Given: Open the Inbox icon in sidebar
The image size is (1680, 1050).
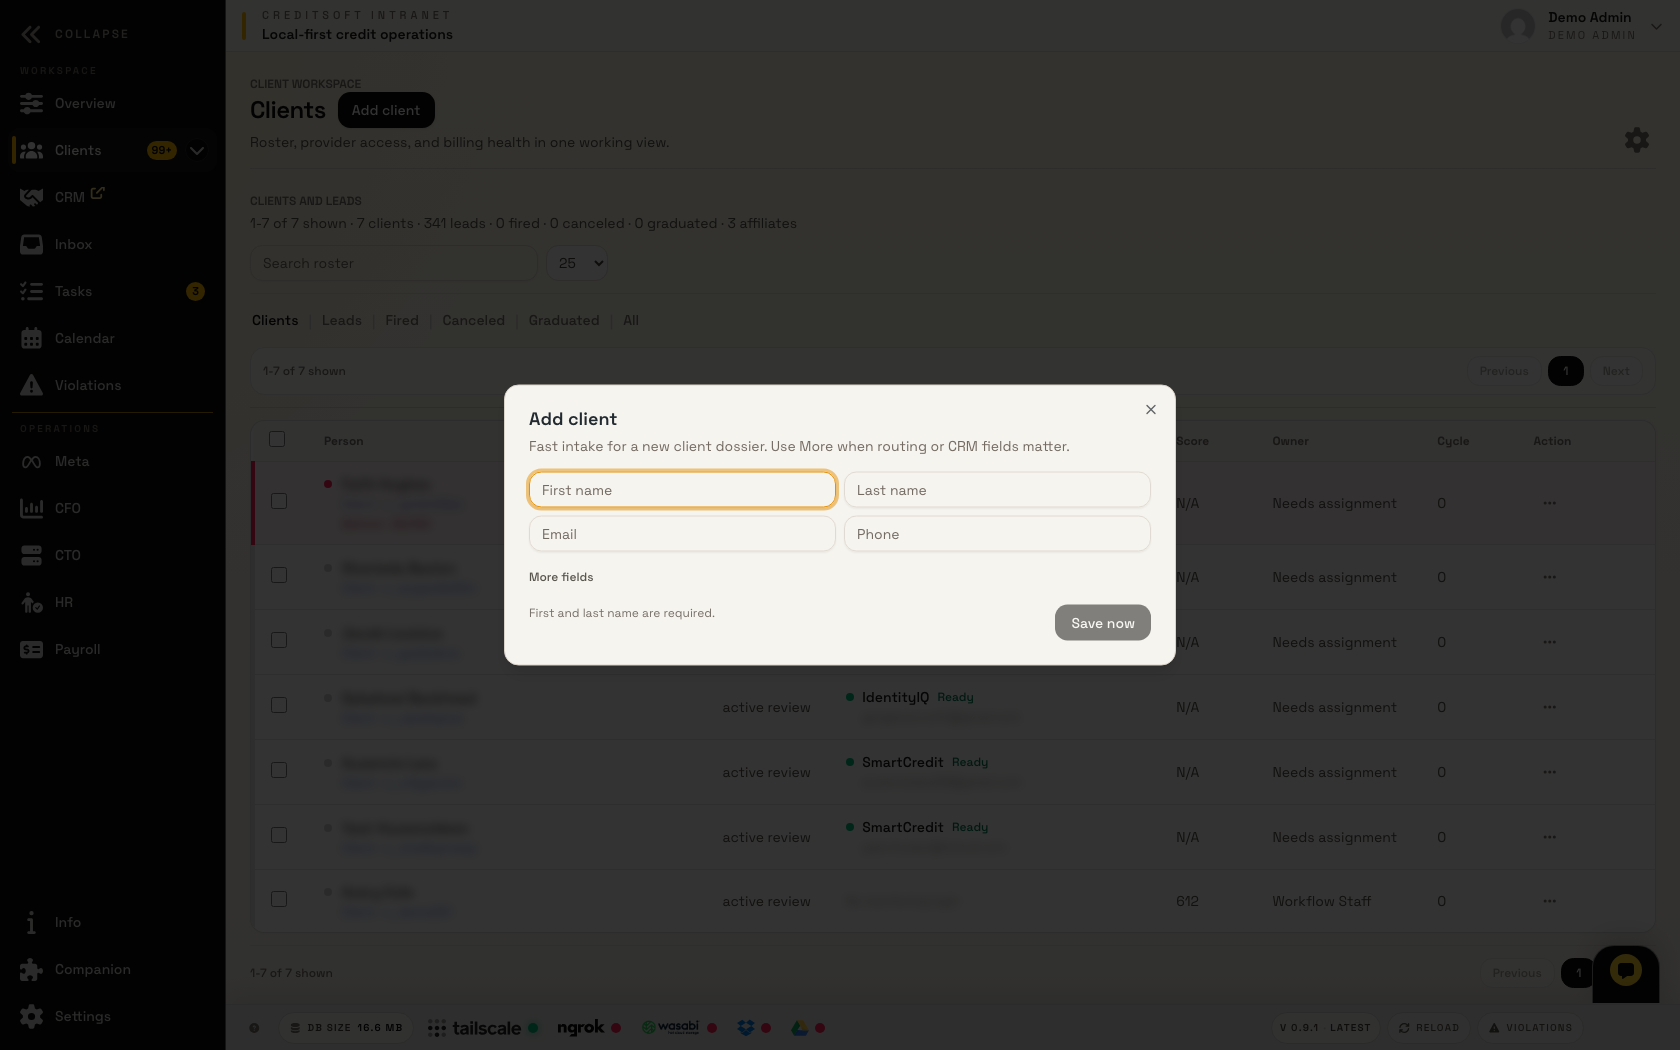Looking at the screenshot, I should [x=31, y=244].
